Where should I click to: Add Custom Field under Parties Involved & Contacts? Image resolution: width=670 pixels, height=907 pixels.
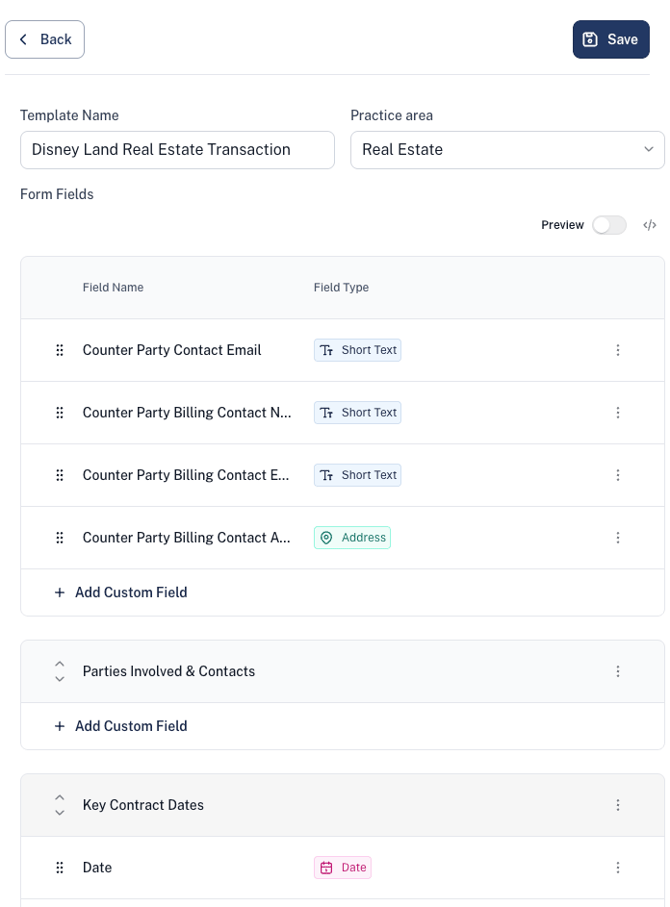(121, 726)
